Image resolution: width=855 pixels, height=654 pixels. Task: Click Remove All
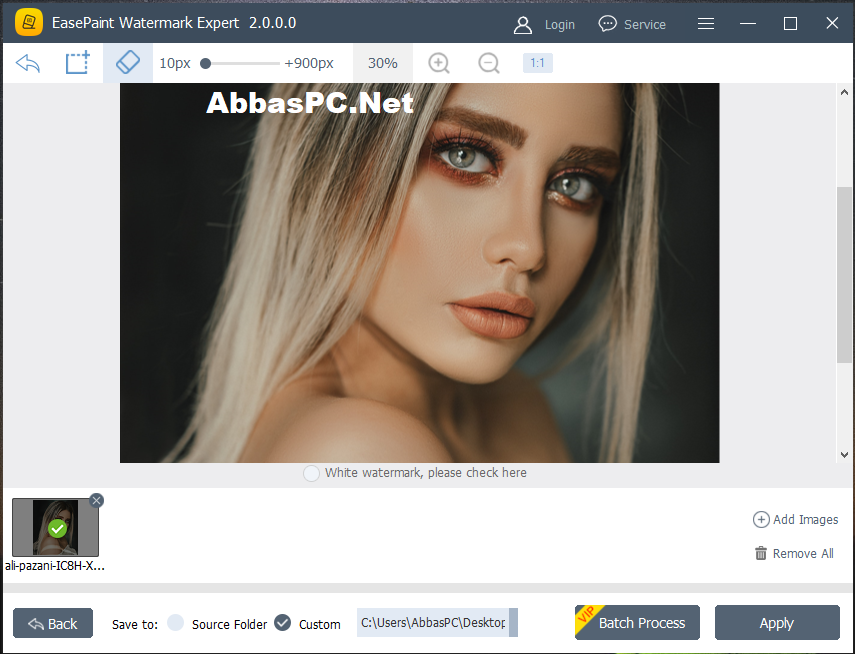click(x=794, y=554)
